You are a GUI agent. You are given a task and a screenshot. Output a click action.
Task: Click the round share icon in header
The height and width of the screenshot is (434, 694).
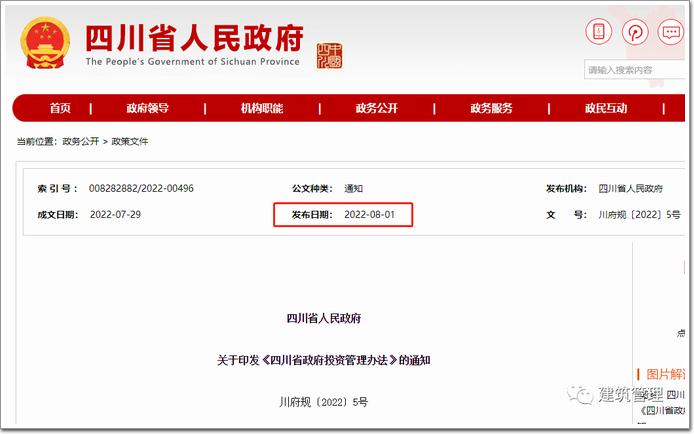click(x=635, y=32)
